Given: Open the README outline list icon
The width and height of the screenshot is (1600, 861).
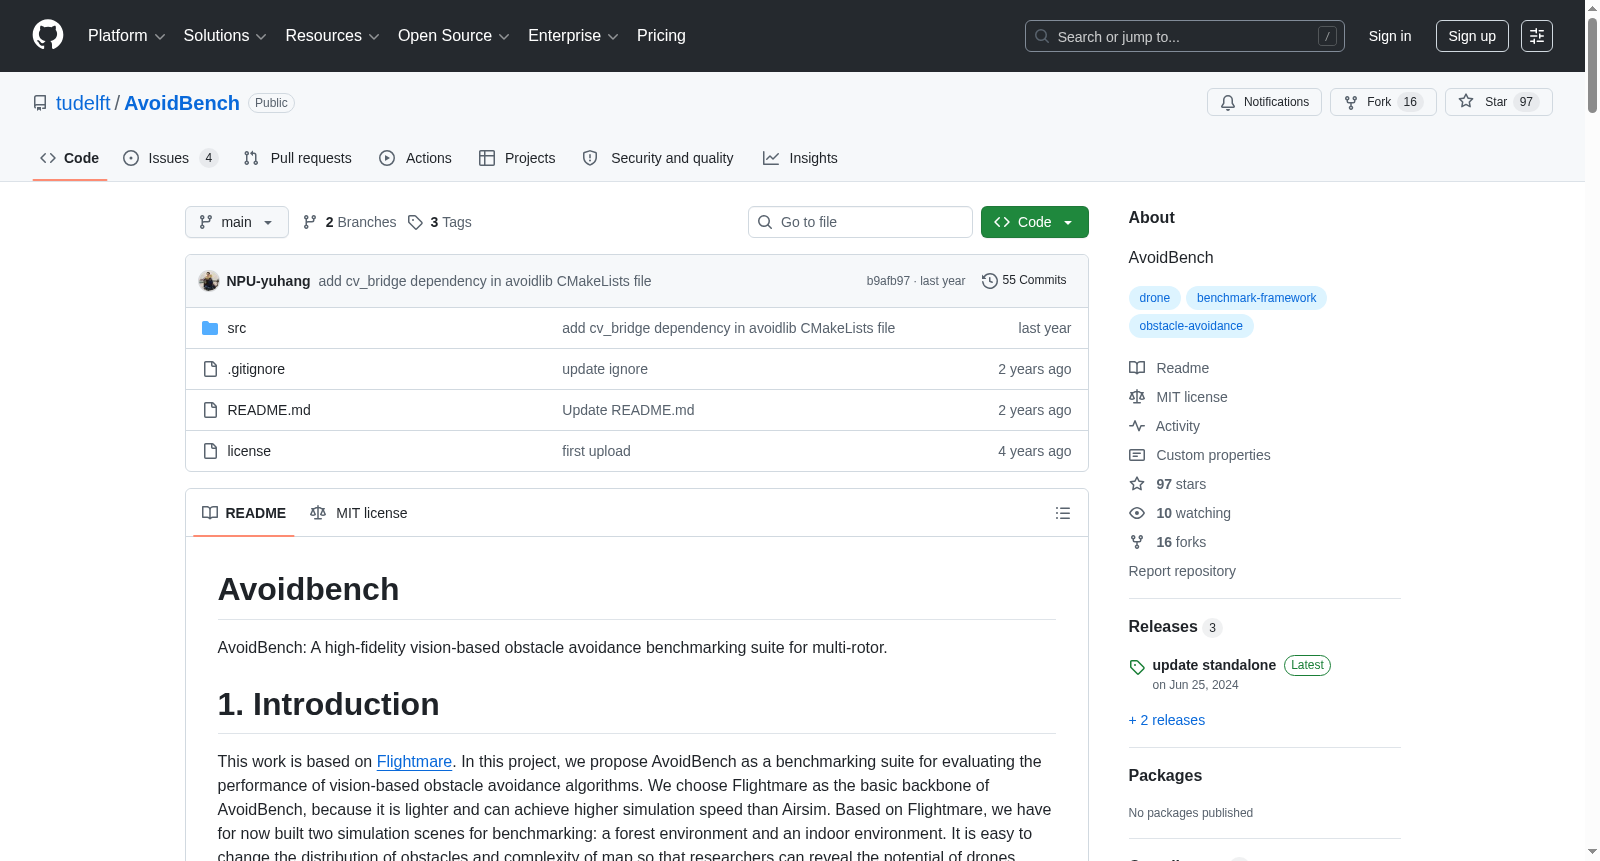Looking at the screenshot, I should 1063,513.
